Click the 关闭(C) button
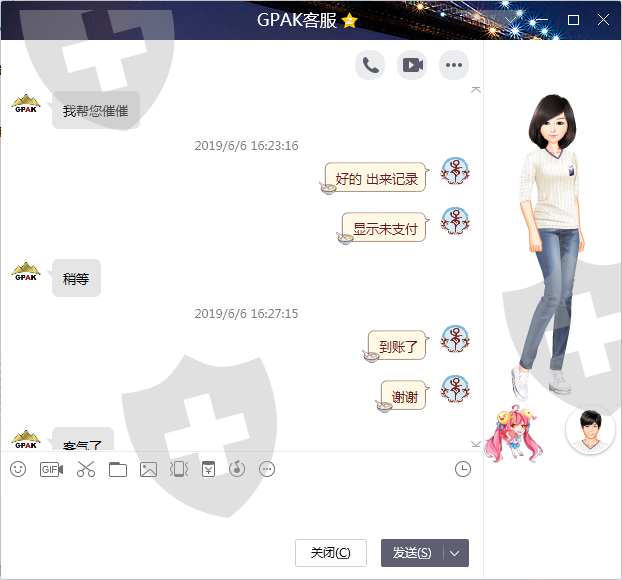This screenshot has width=622, height=580. (x=331, y=553)
